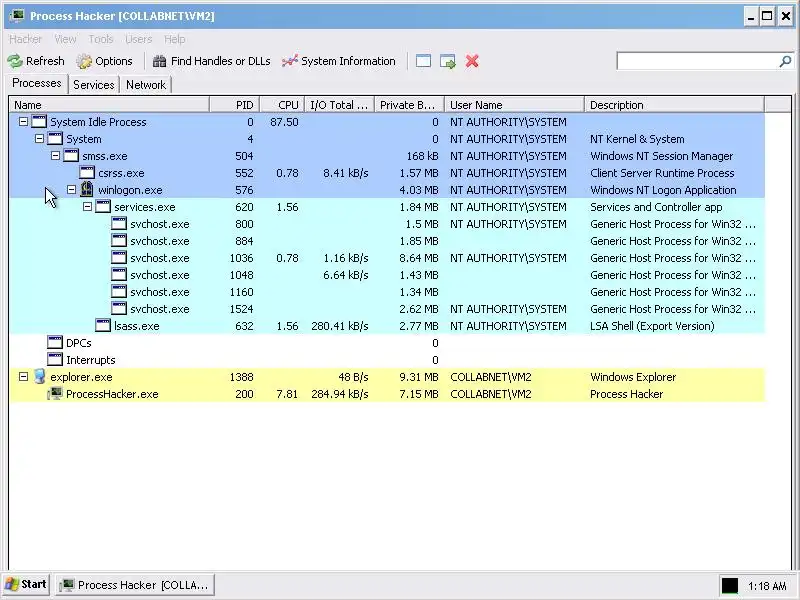The image size is (800, 600).
Task: Sort by the Private Bytes column header
Action: [x=410, y=105]
